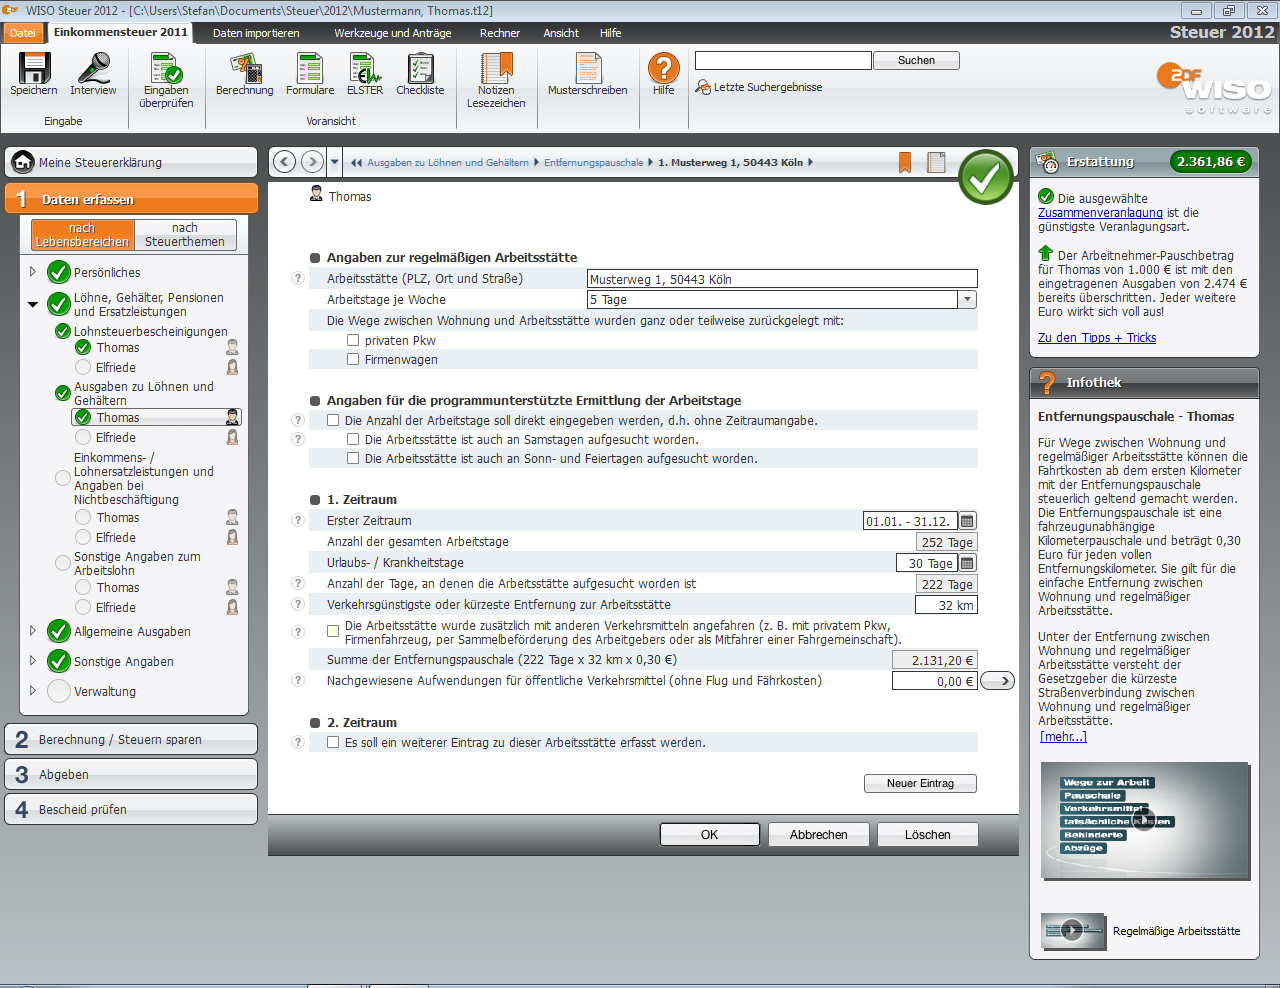
Task: Click the Speichern disk icon
Action: pos(34,69)
